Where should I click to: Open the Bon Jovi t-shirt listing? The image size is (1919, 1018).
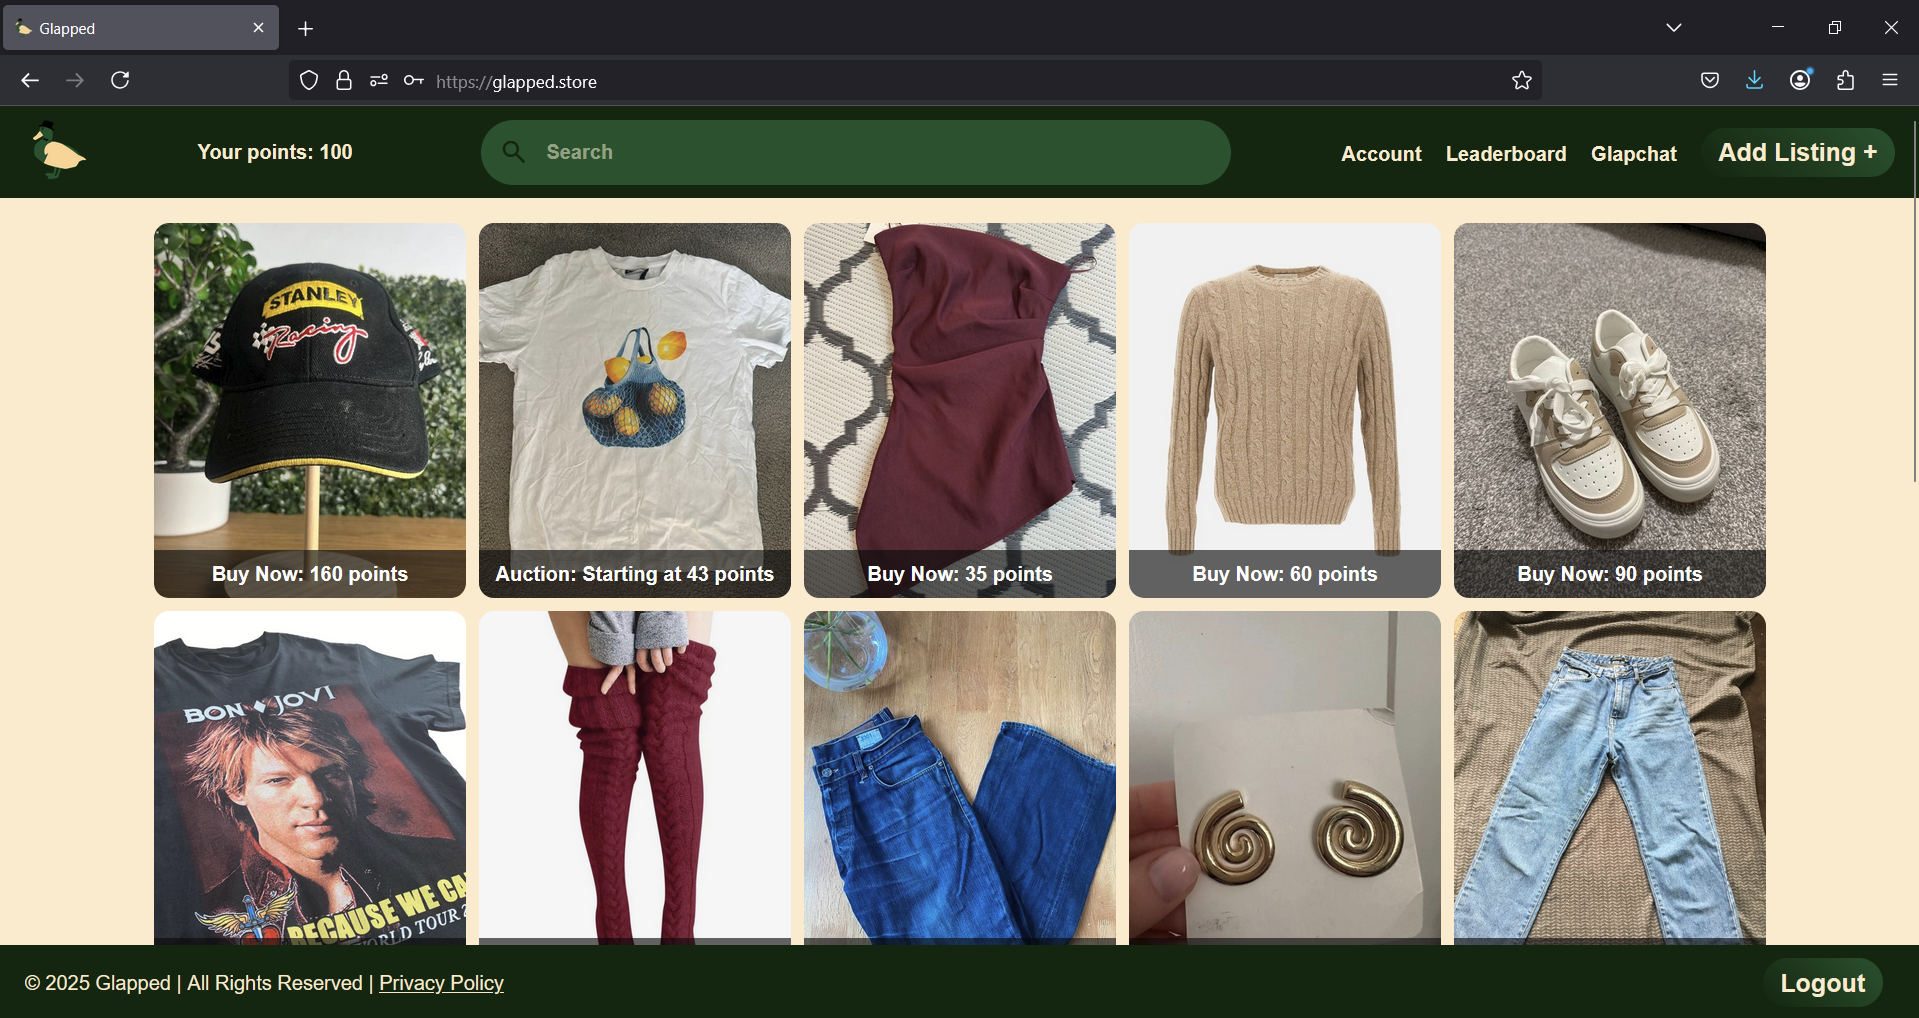pyautogui.click(x=310, y=778)
